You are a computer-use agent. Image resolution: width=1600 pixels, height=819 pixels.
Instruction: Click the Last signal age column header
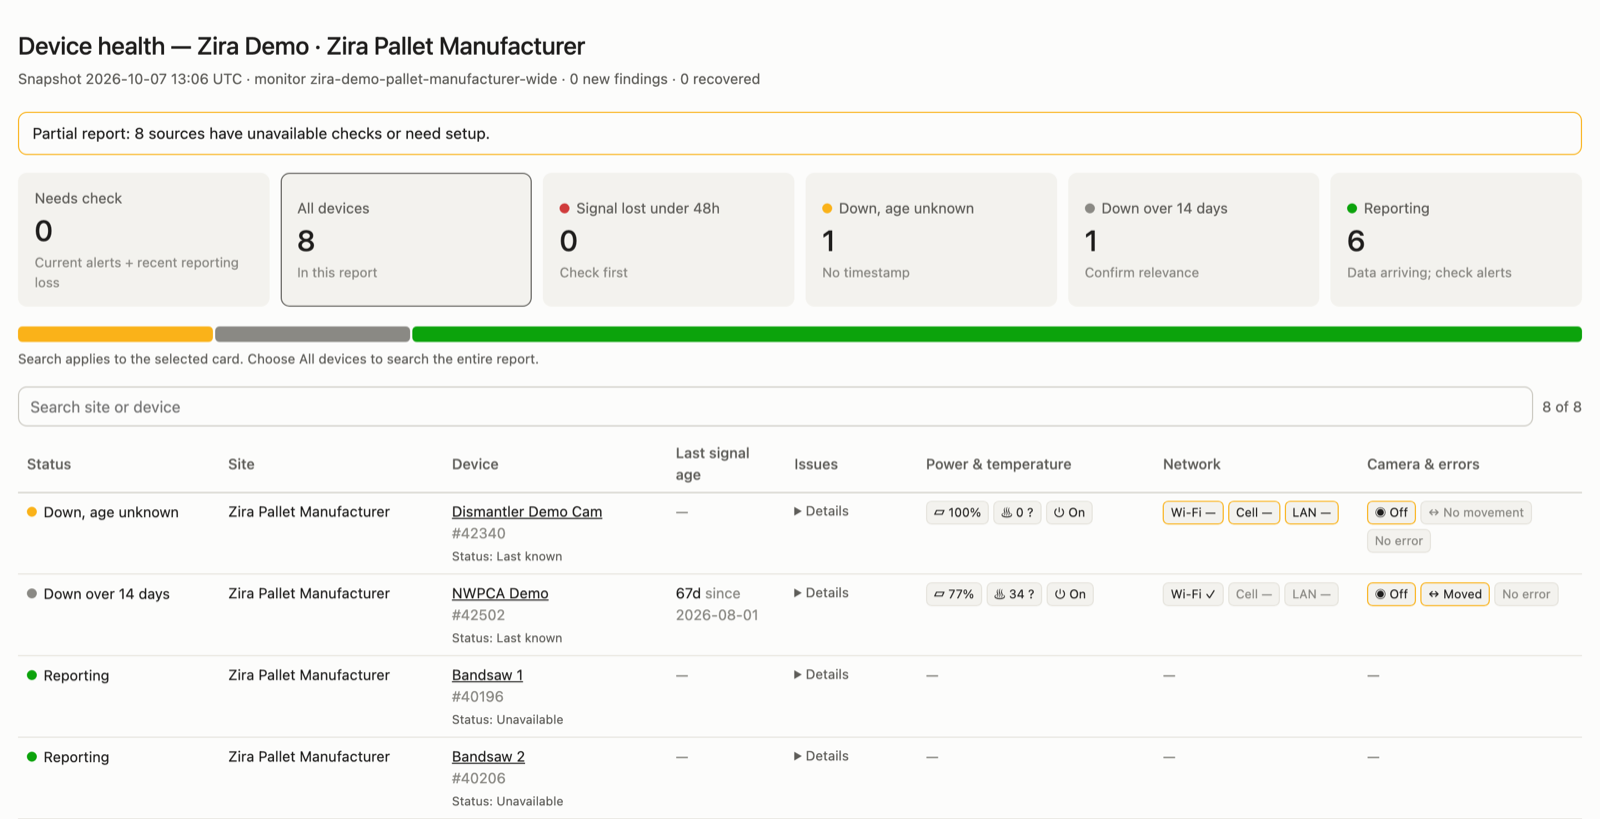pos(712,464)
